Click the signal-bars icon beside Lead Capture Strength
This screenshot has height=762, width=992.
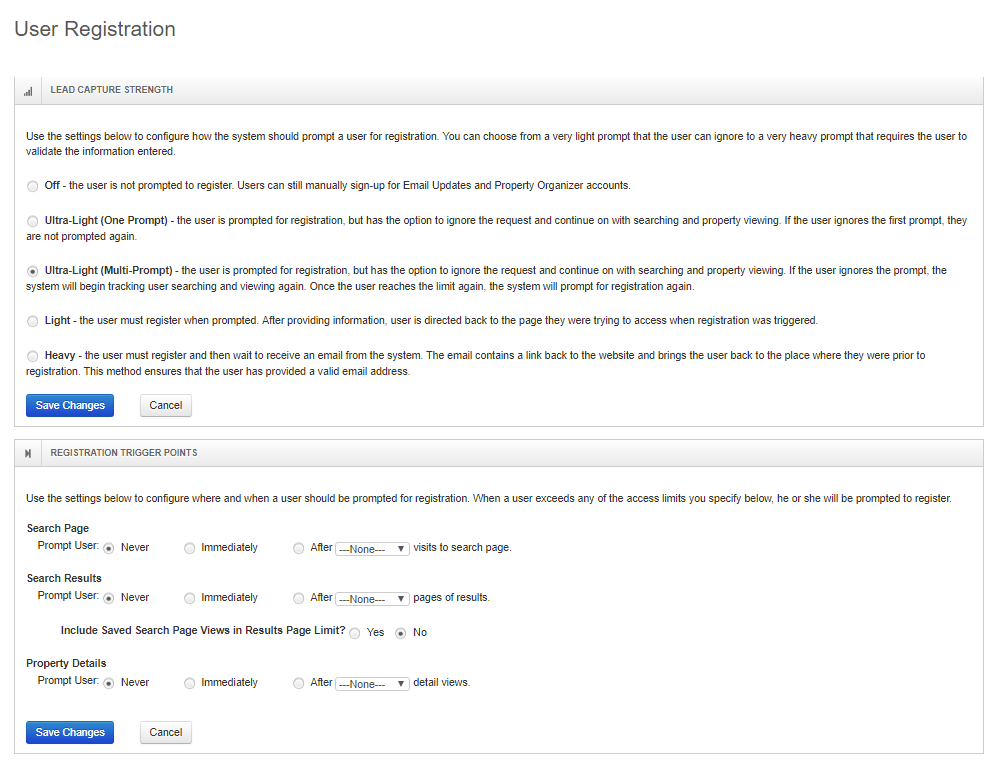28,92
